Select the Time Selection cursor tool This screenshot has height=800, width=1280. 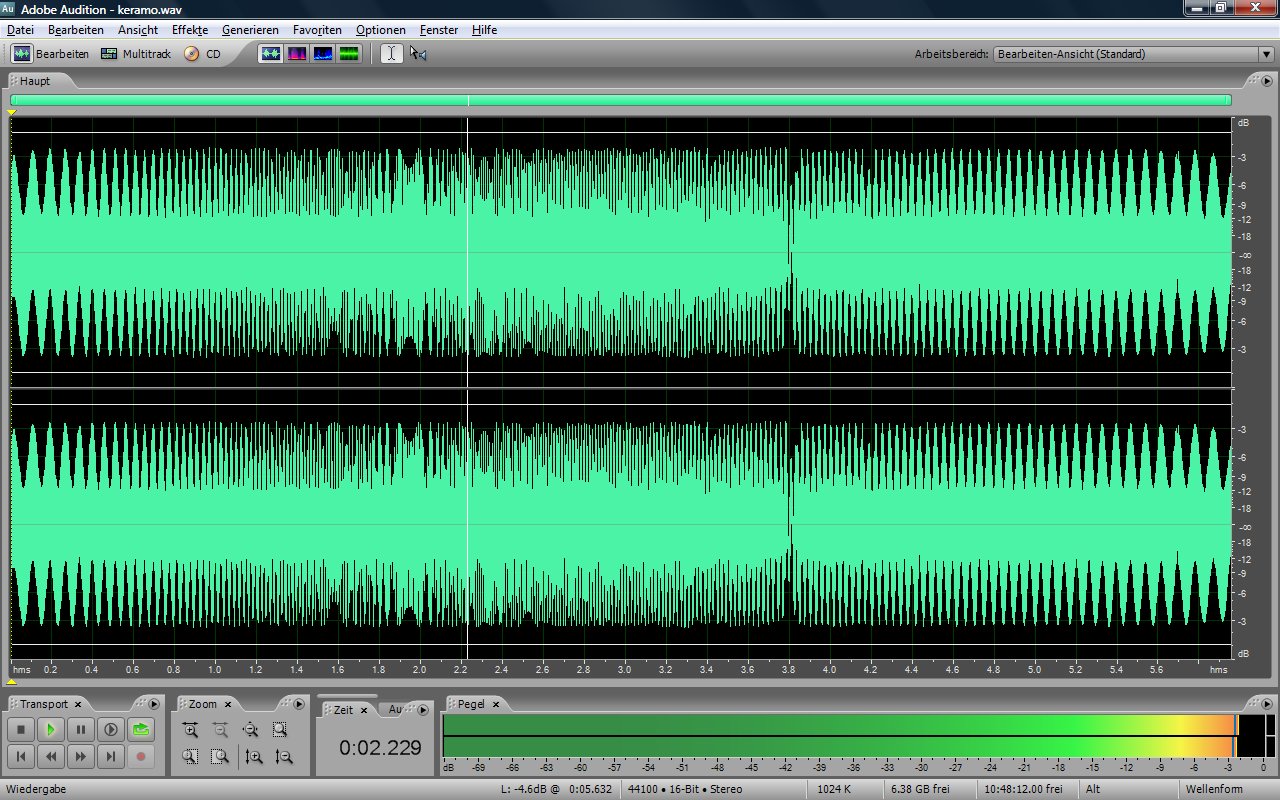(392, 54)
